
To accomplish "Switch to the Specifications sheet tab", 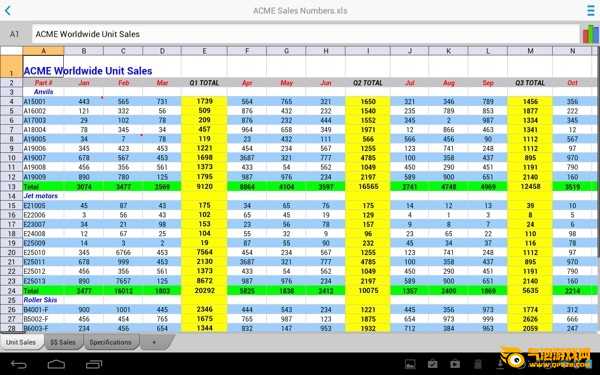I will click(110, 342).
